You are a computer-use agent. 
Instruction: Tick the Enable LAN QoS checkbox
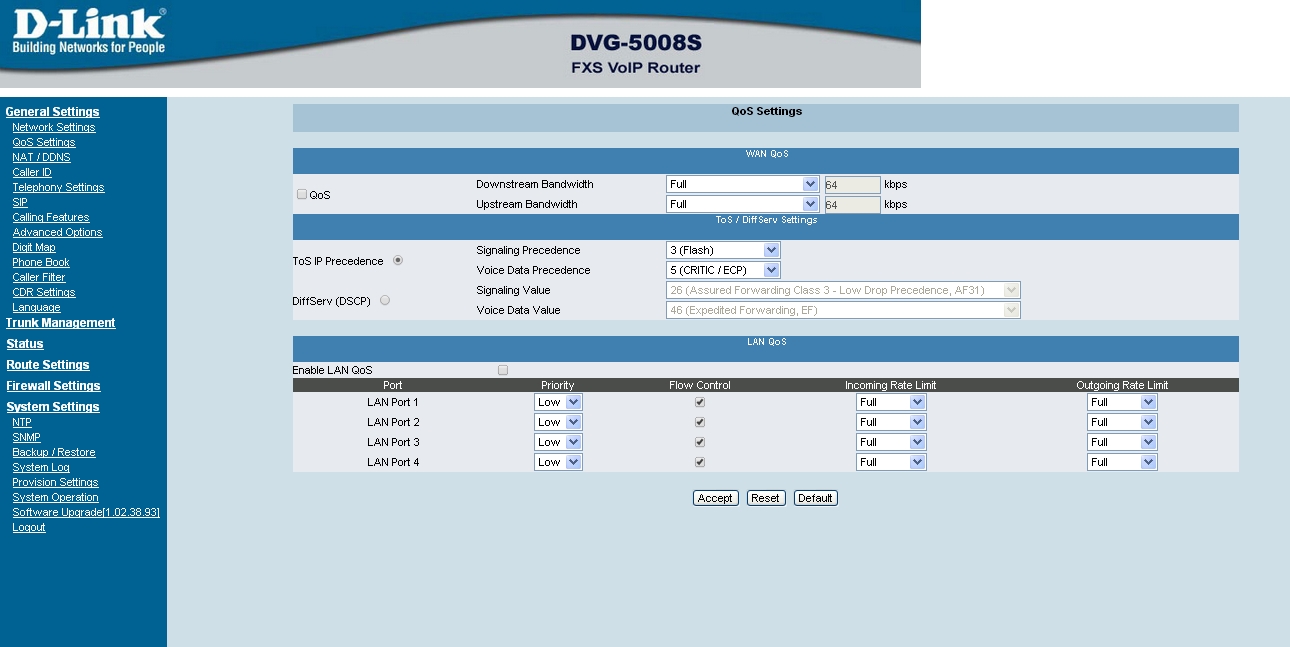tap(503, 370)
